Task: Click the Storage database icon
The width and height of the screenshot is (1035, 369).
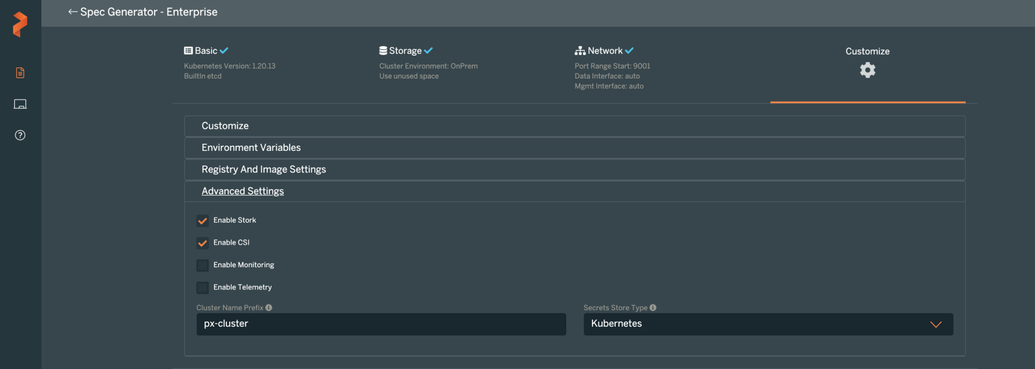Action: pyautogui.click(x=384, y=51)
